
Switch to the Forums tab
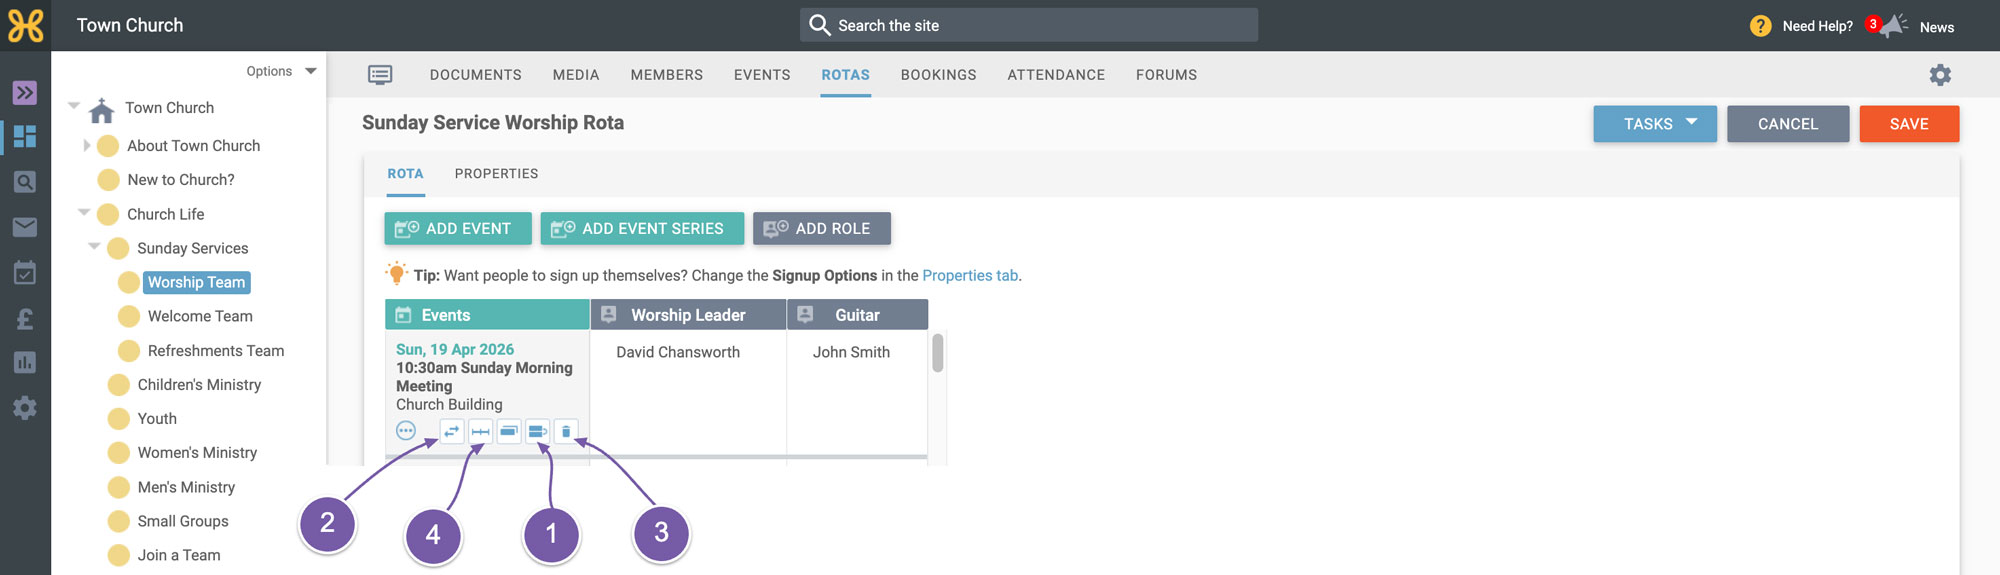pyautogui.click(x=1167, y=75)
